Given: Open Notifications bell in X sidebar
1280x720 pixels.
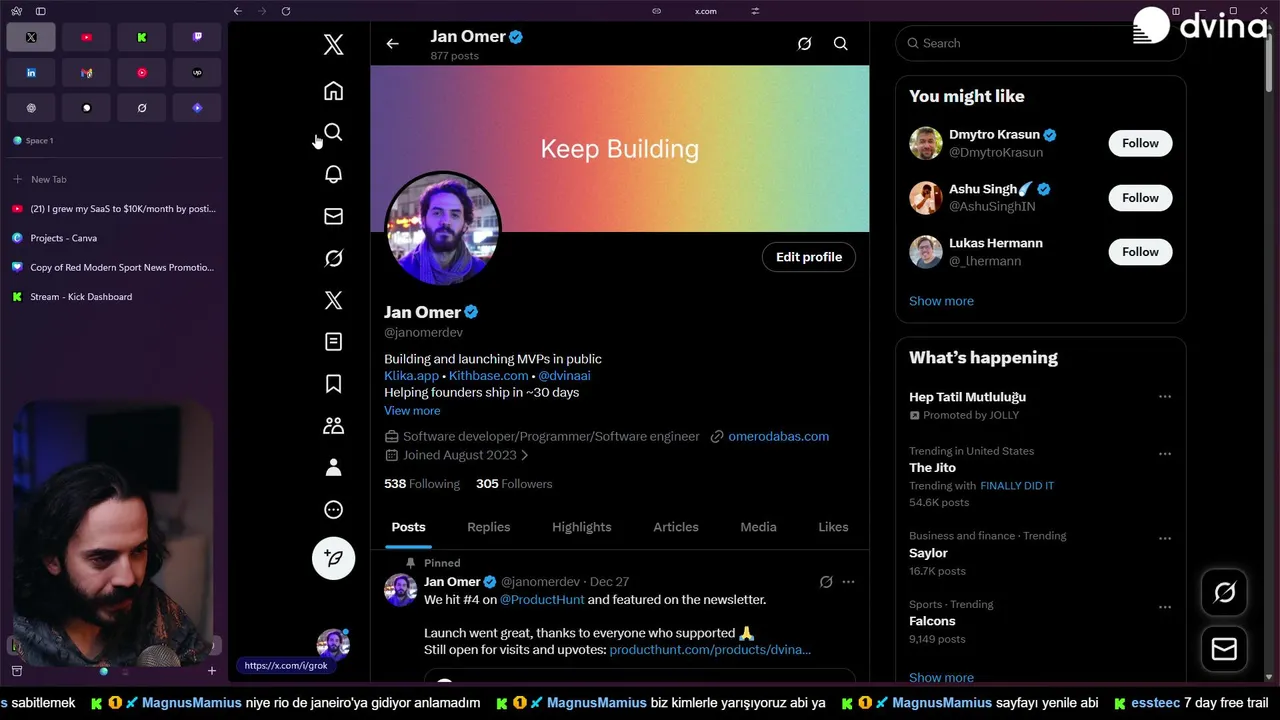Looking at the screenshot, I should (x=334, y=174).
